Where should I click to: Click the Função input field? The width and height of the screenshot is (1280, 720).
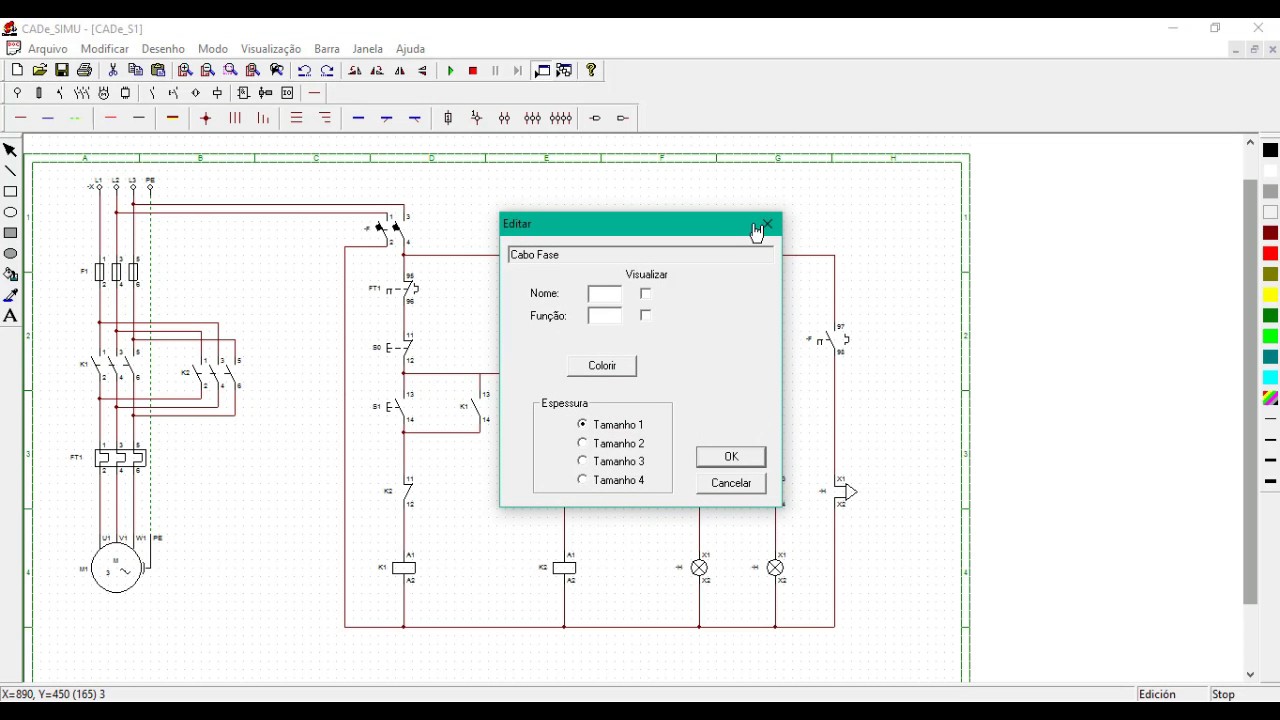[605, 316]
